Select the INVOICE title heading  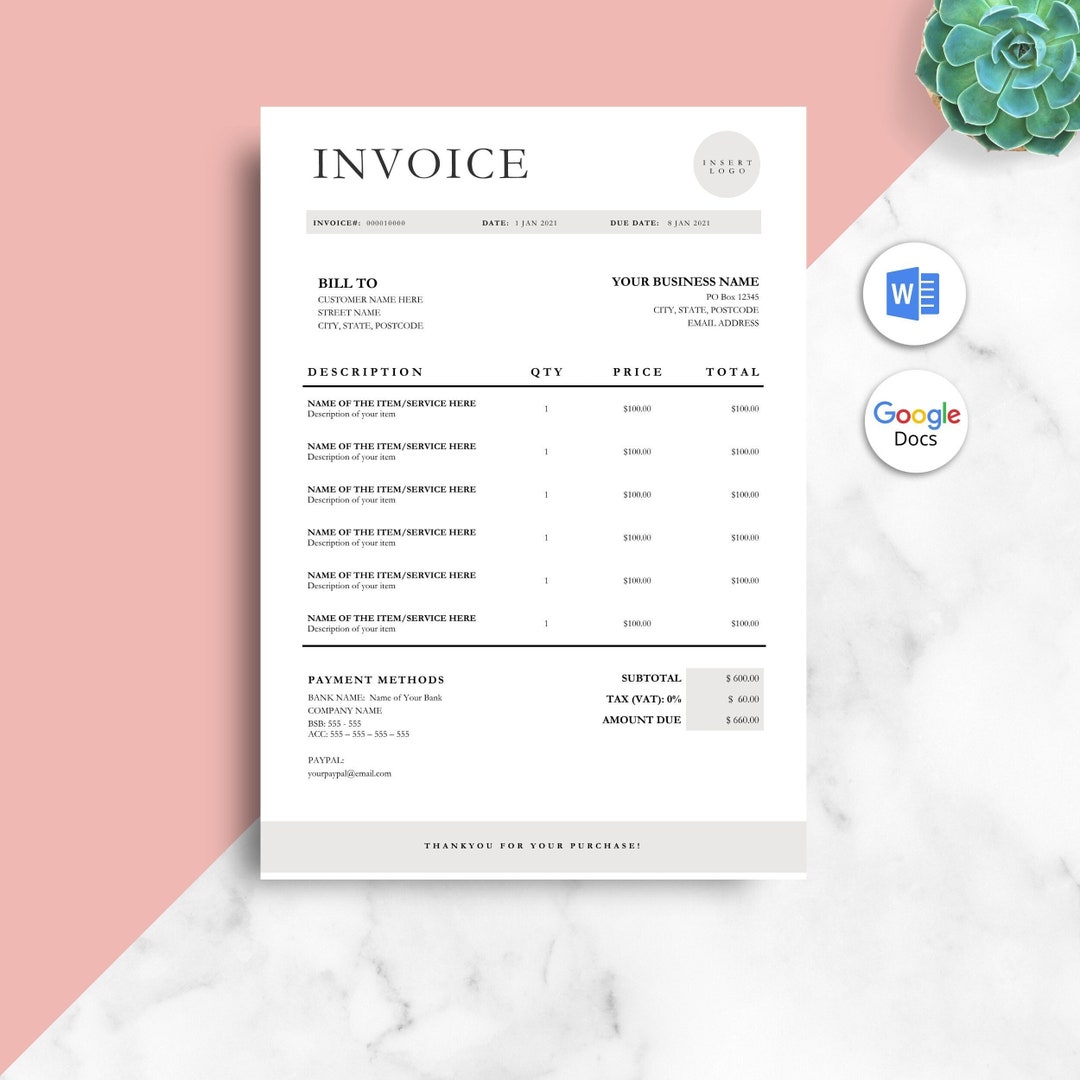tap(420, 165)
